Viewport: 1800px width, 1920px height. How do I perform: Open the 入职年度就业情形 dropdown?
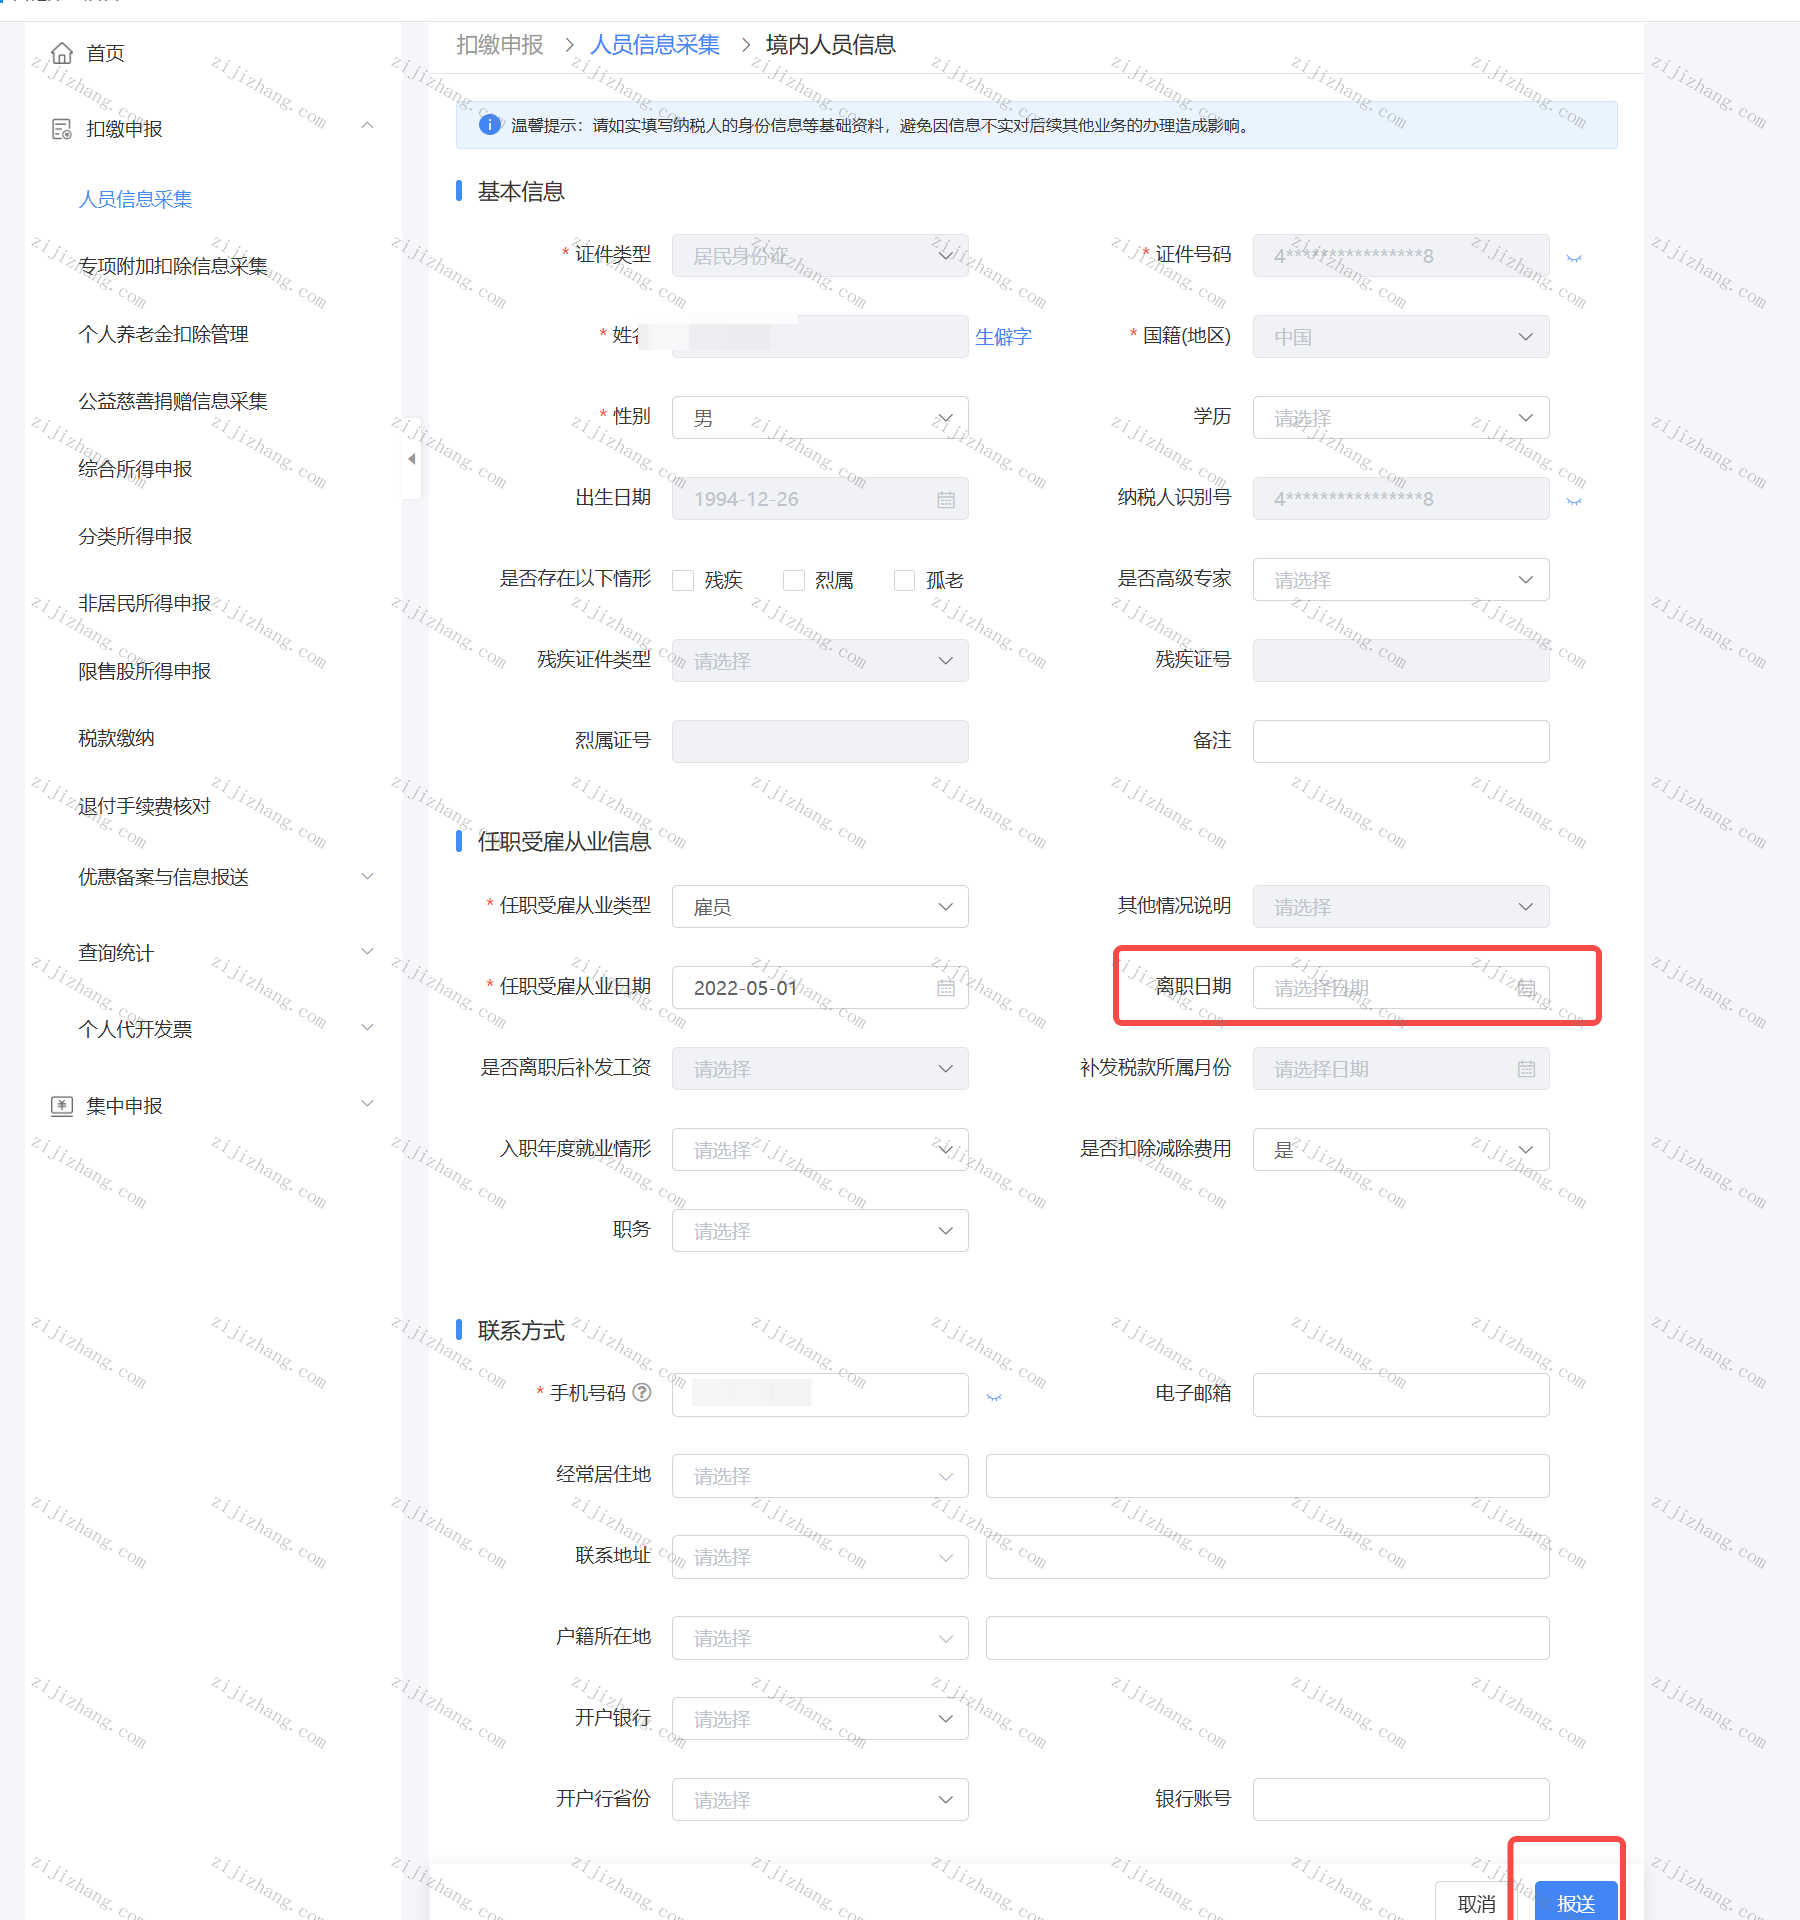(x=820, y=1150)
